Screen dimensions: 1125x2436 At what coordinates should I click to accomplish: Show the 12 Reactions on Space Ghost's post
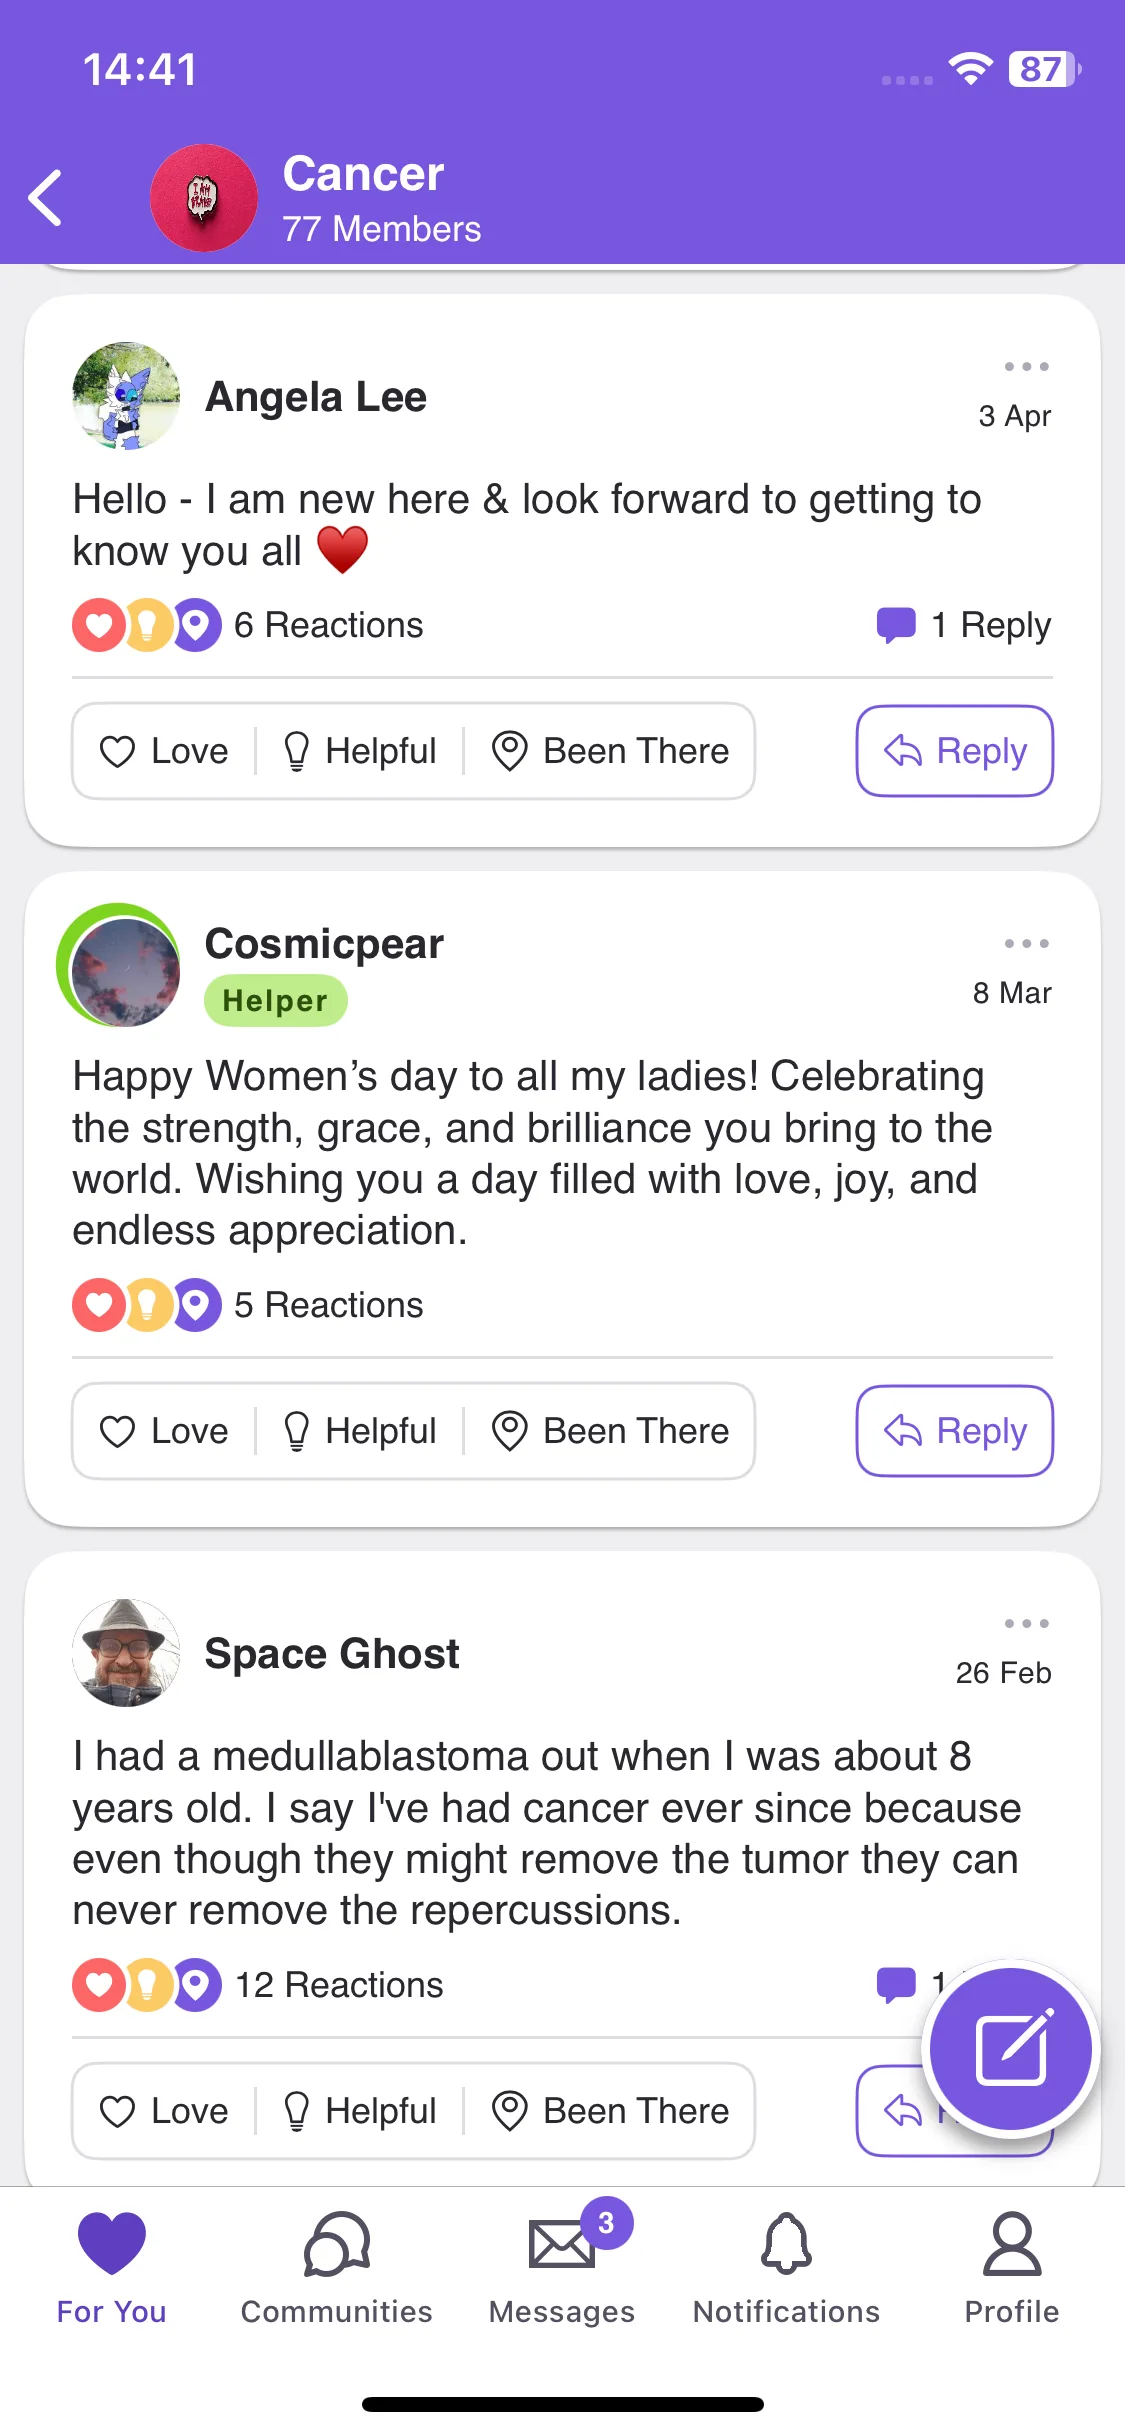[x=258, y=1985]
